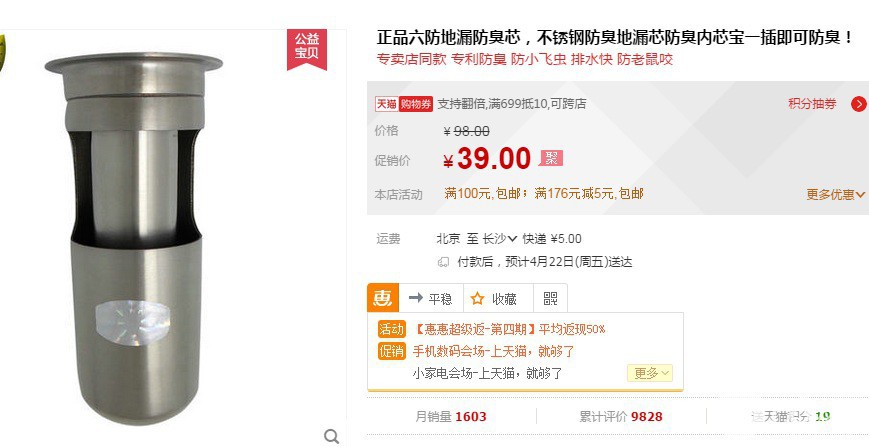This screenshot has width=869, height=447.
Task: Click the magnifier zoom icon under product image
Action: [x=331, y=435]
